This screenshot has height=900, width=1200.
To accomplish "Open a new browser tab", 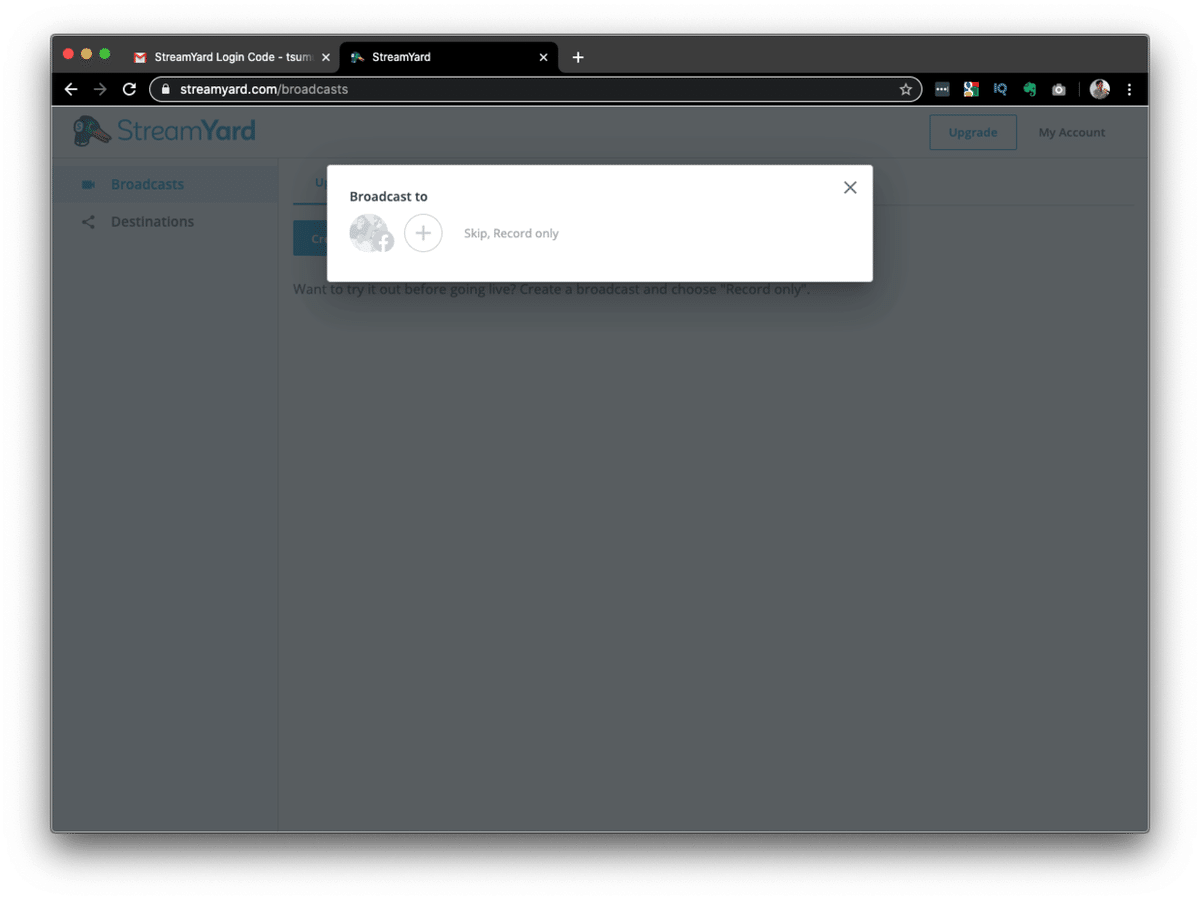I will [x=577, y=57].
